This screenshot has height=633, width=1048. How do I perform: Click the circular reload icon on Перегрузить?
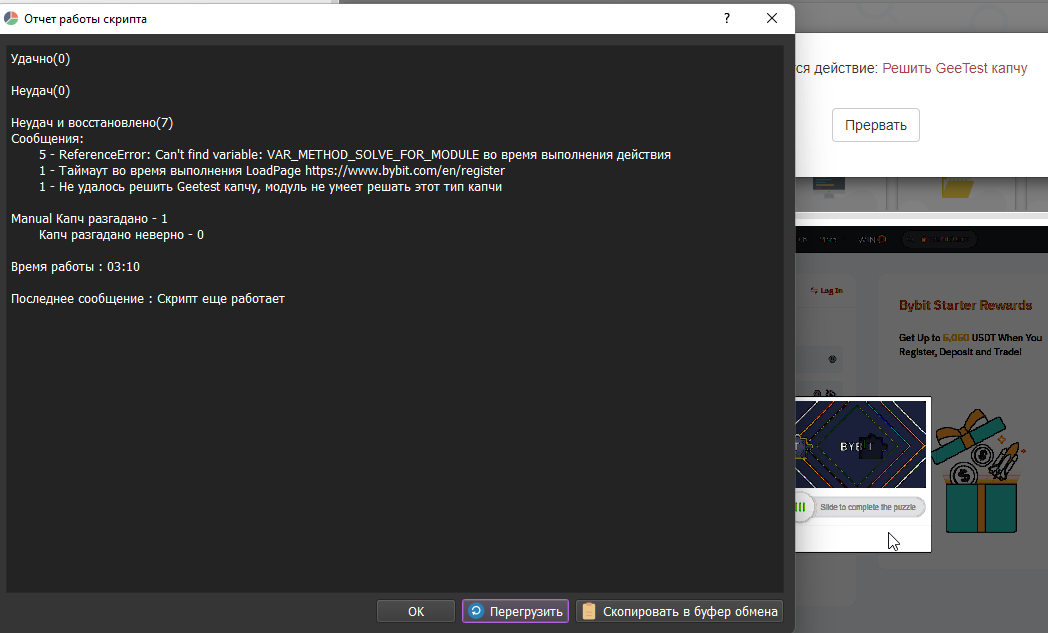click(x=476, y=611)
